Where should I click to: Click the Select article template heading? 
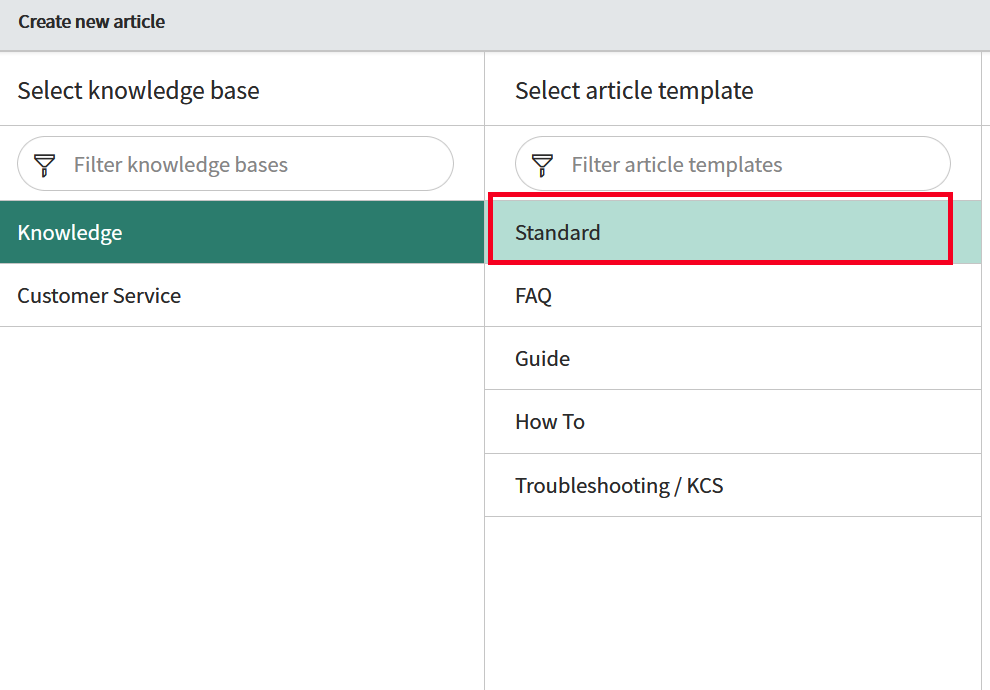pos(634,90)
